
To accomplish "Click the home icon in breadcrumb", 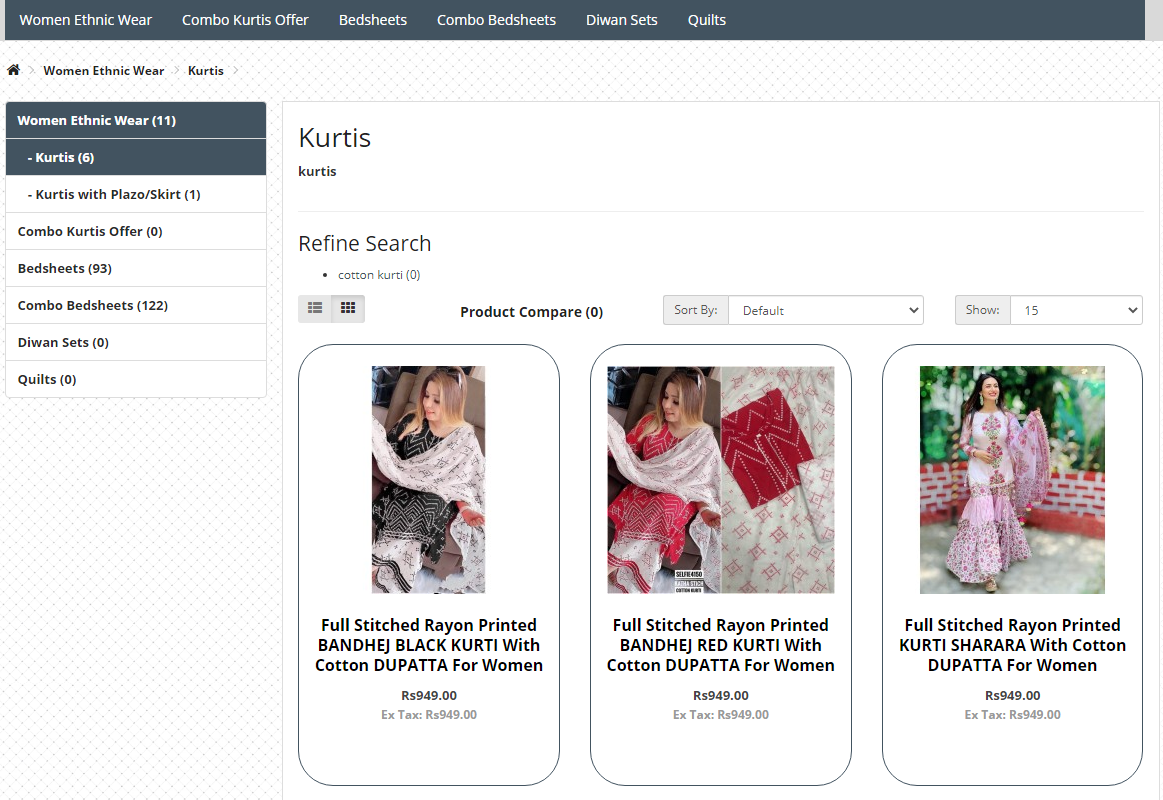I will point(14,70).
